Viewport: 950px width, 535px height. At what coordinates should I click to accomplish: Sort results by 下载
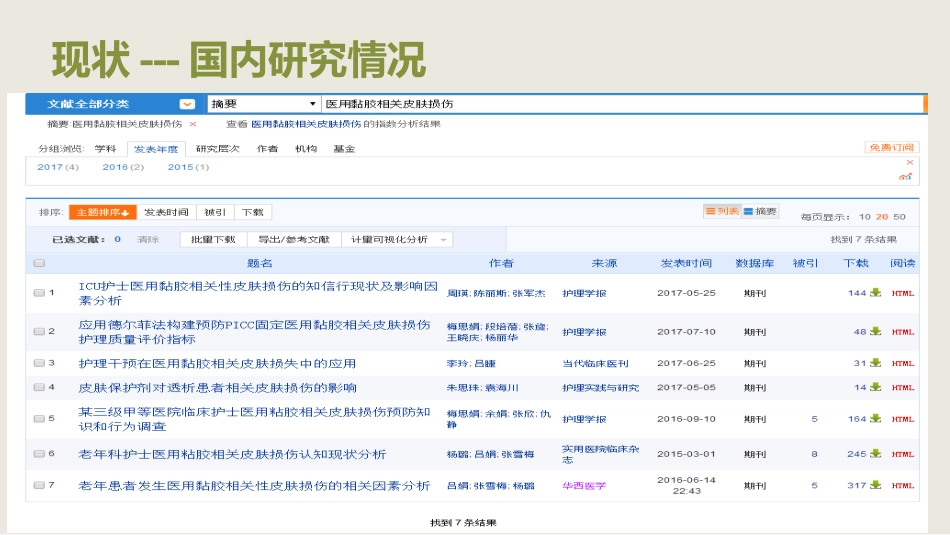pyautogui.click(x=253, y=212)
